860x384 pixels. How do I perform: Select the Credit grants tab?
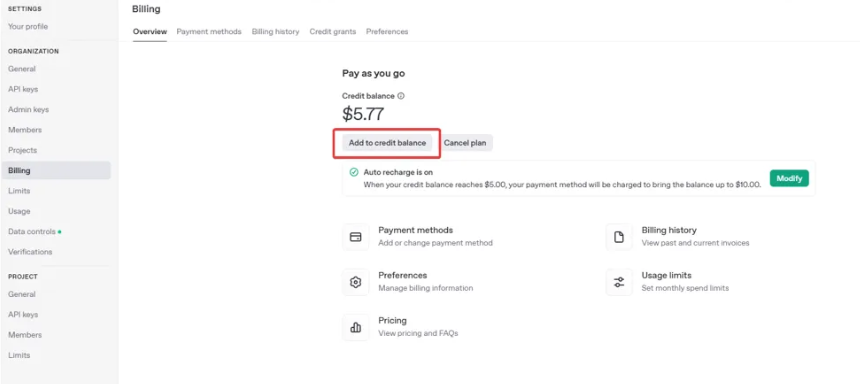point(332,32)
